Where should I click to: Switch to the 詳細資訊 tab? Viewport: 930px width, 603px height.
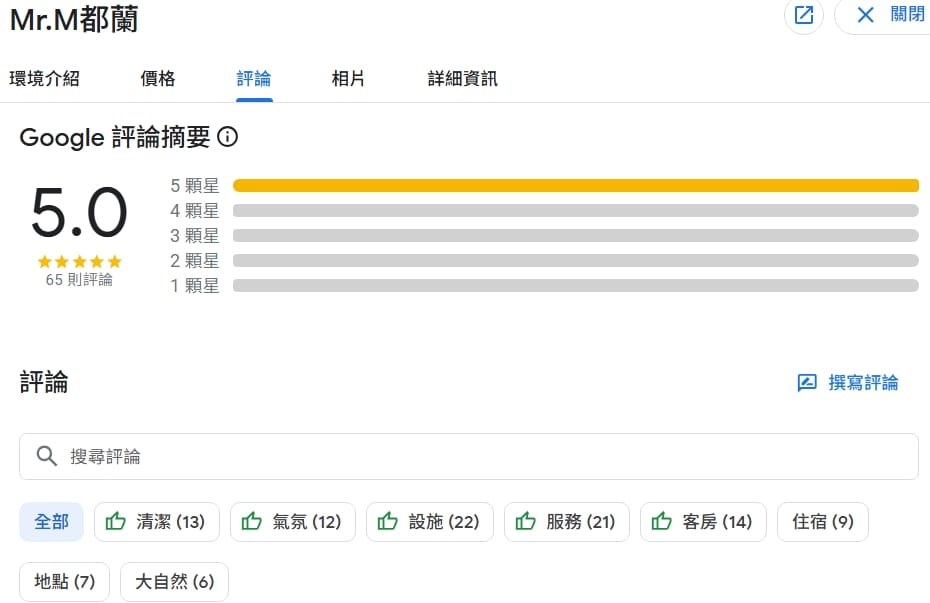(460, 78)
